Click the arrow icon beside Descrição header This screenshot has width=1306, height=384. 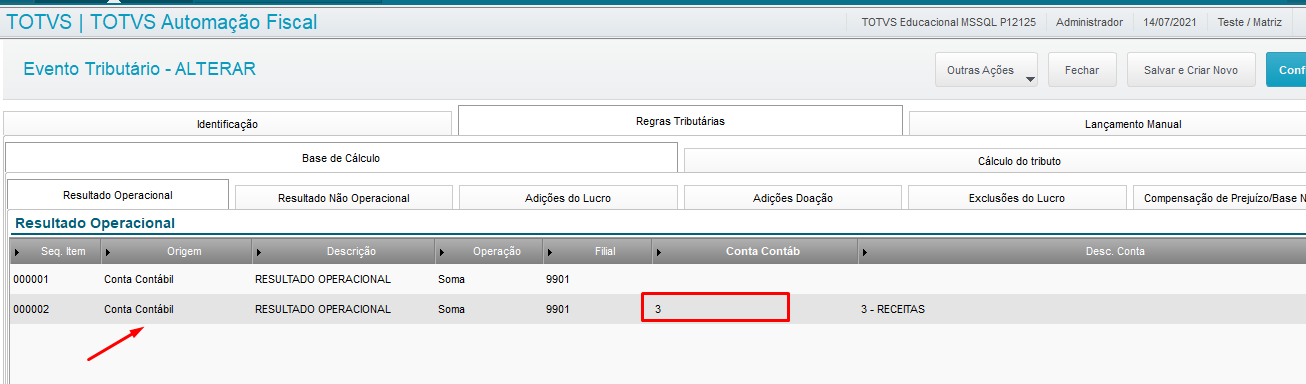tap(260, 252)
